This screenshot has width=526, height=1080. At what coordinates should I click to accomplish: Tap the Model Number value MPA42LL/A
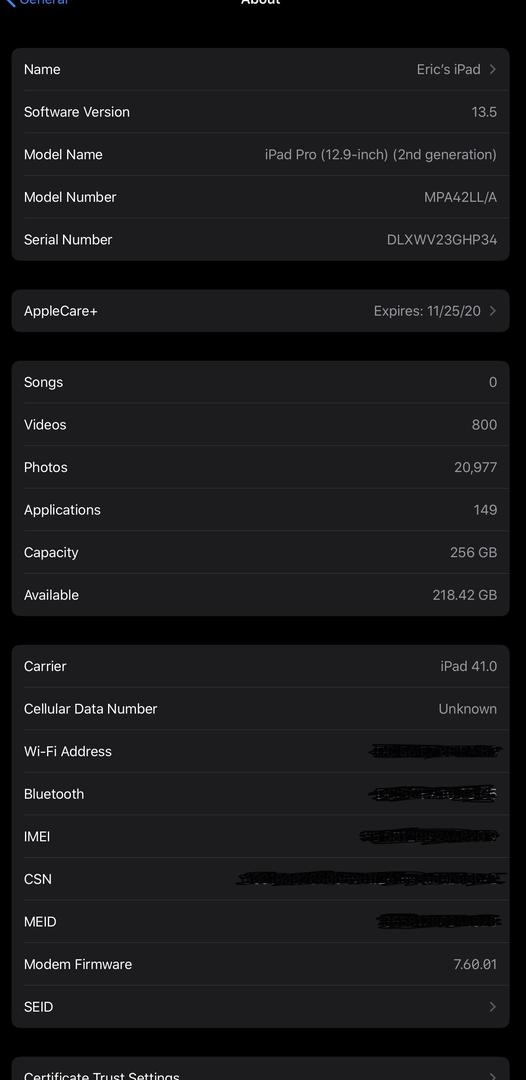(x=460, y=197)
